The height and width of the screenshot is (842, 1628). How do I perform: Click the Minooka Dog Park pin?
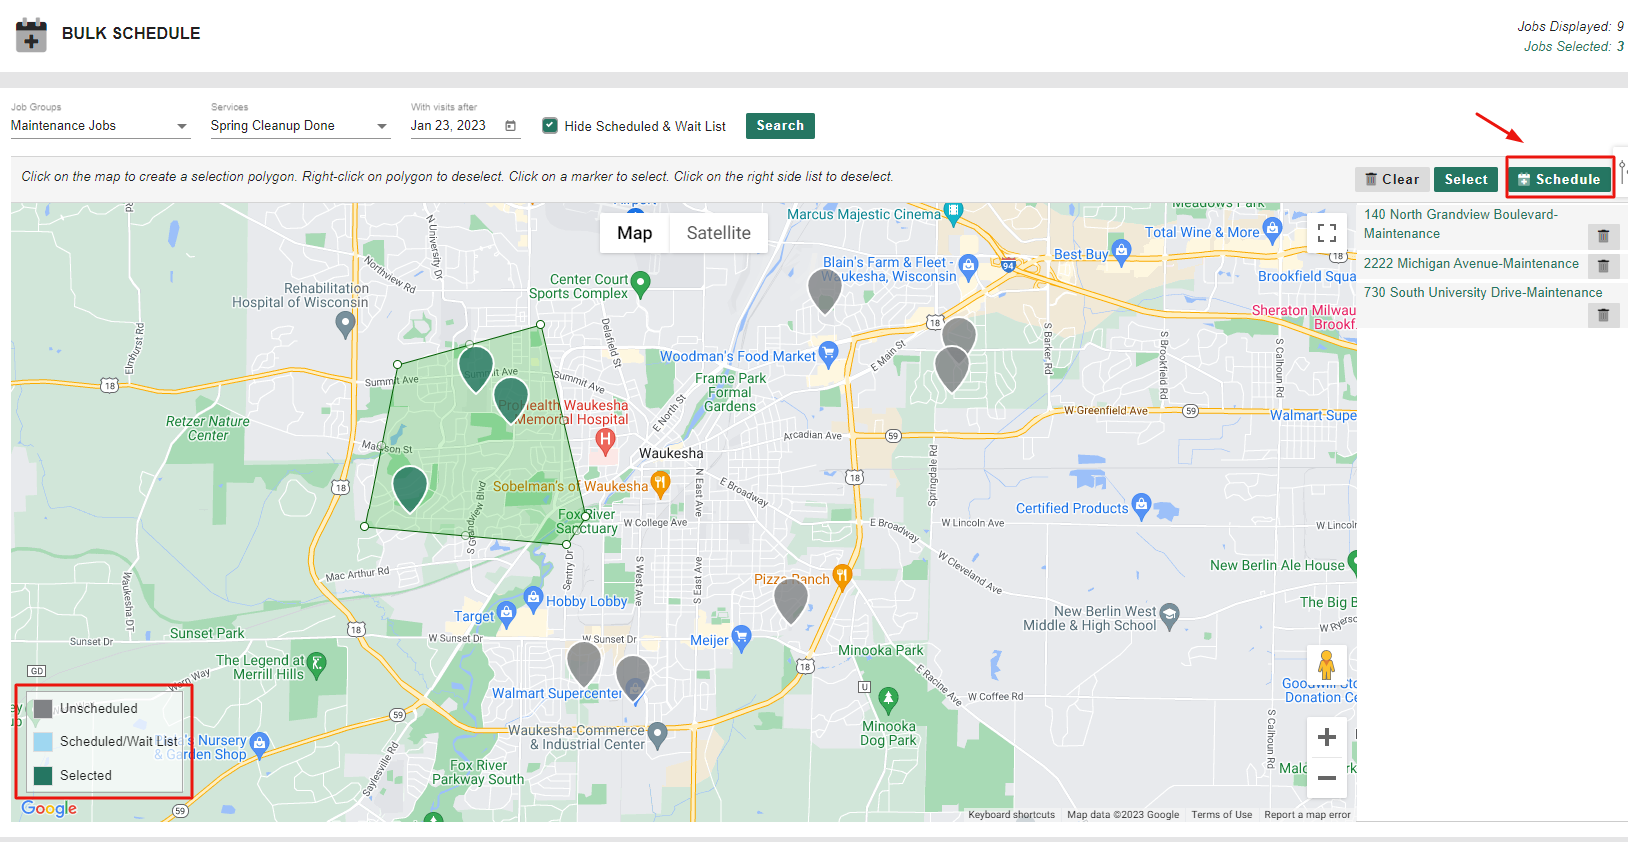click(888, 699)
